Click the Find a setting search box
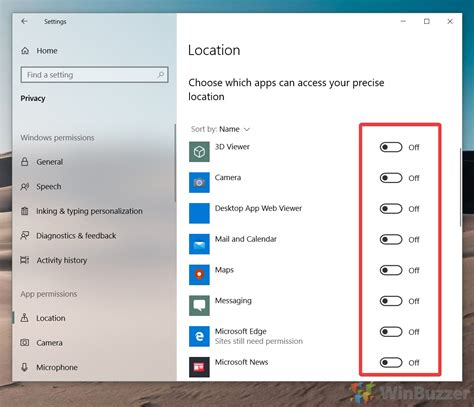Screen dimensions: 474x407 click(x=94, y=75)
